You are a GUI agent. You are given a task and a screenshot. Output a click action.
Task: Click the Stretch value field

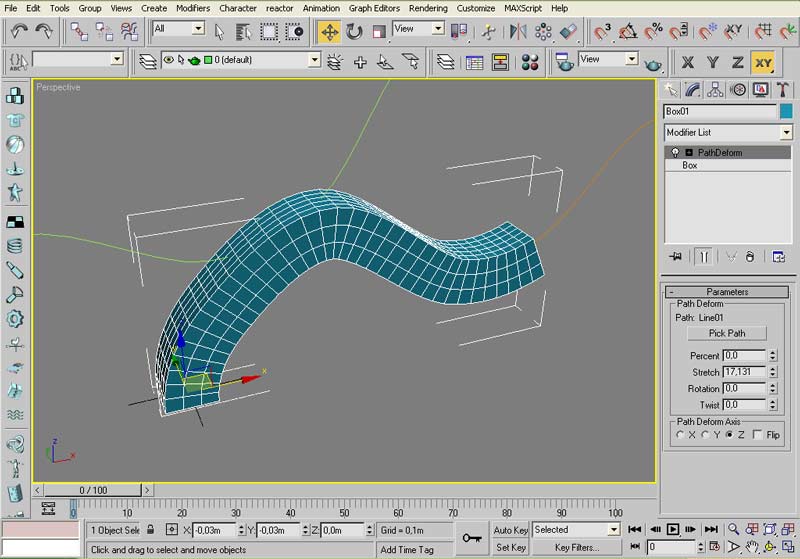click(x=744, y=372)
